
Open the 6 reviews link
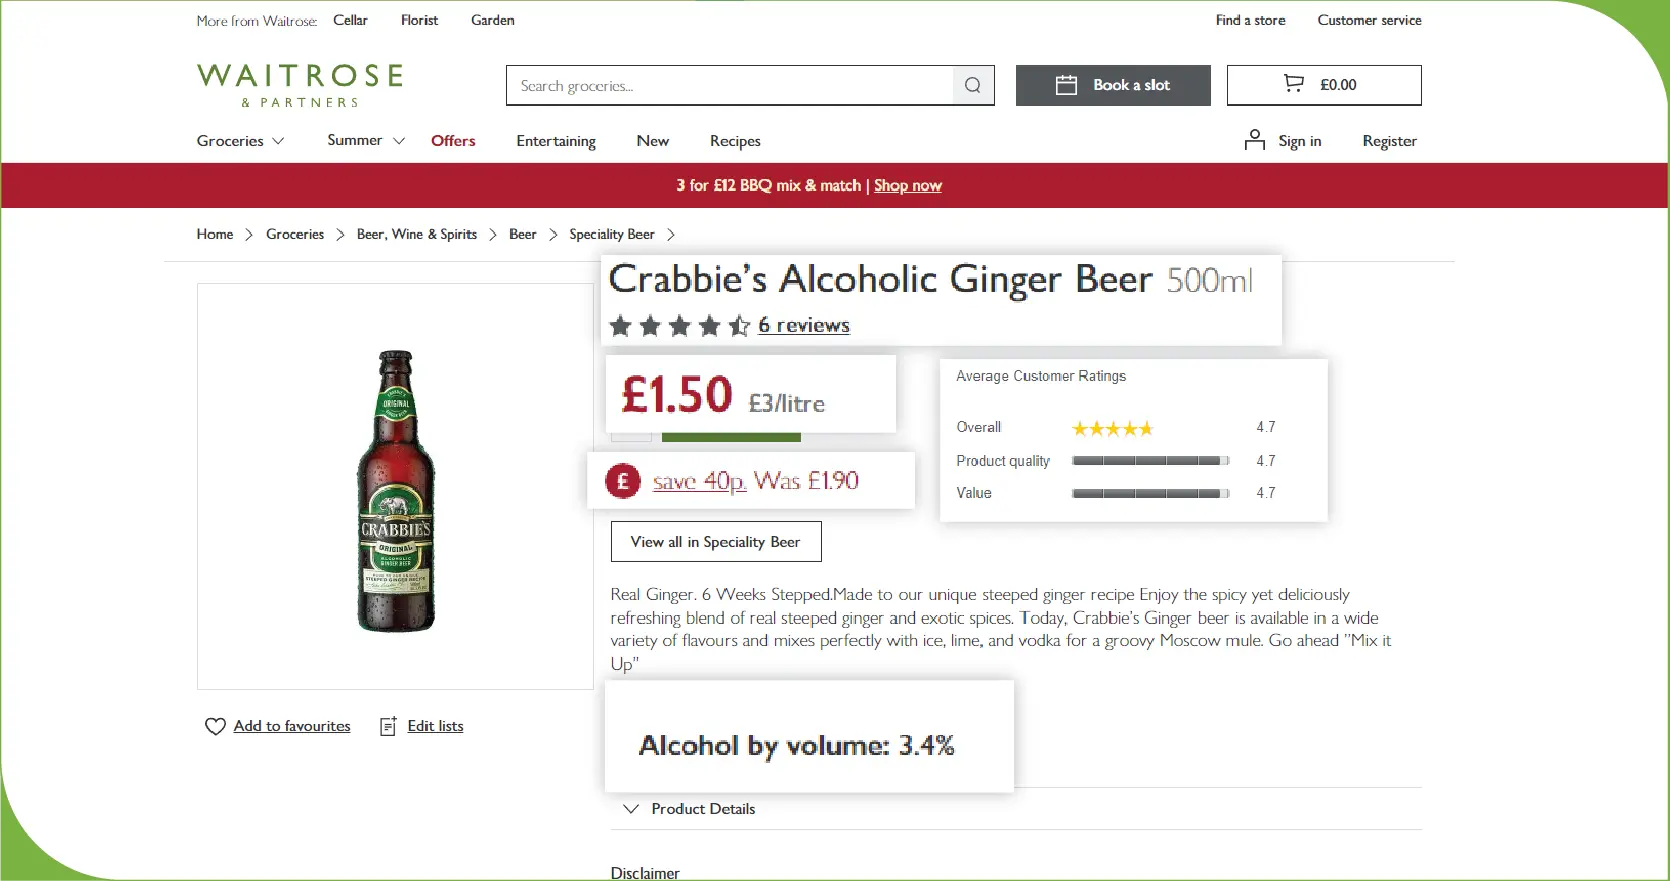coord(803,326)
